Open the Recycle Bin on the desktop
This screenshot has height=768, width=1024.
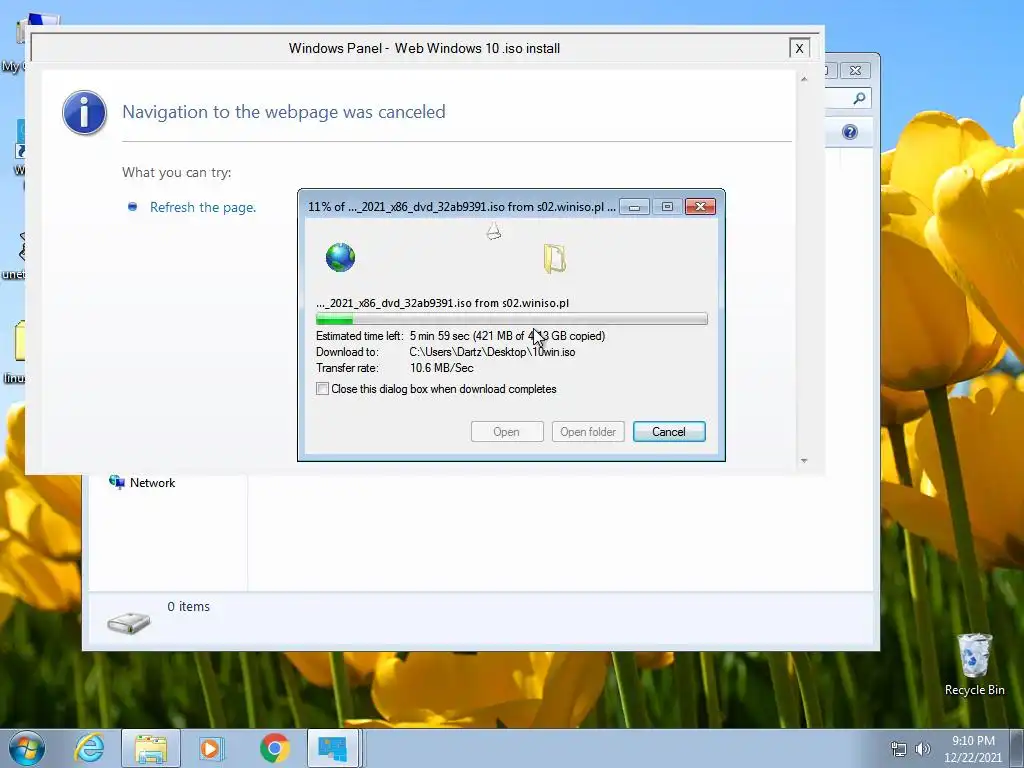tap(974, 665)
